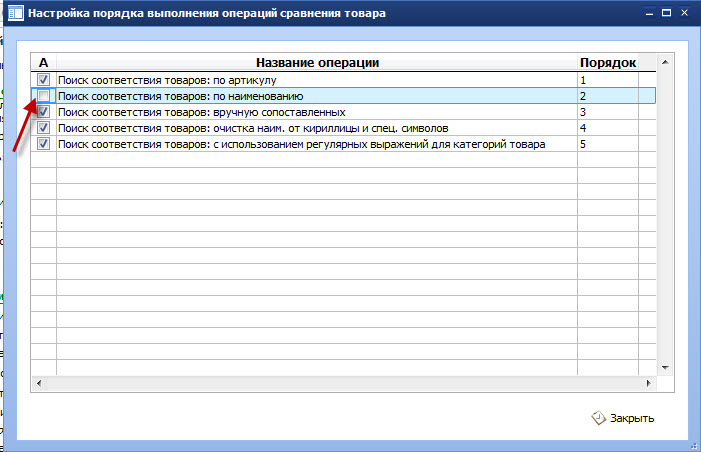
Task: Click the horizontal scrollbar right arrow
Action: pos(649,383)
